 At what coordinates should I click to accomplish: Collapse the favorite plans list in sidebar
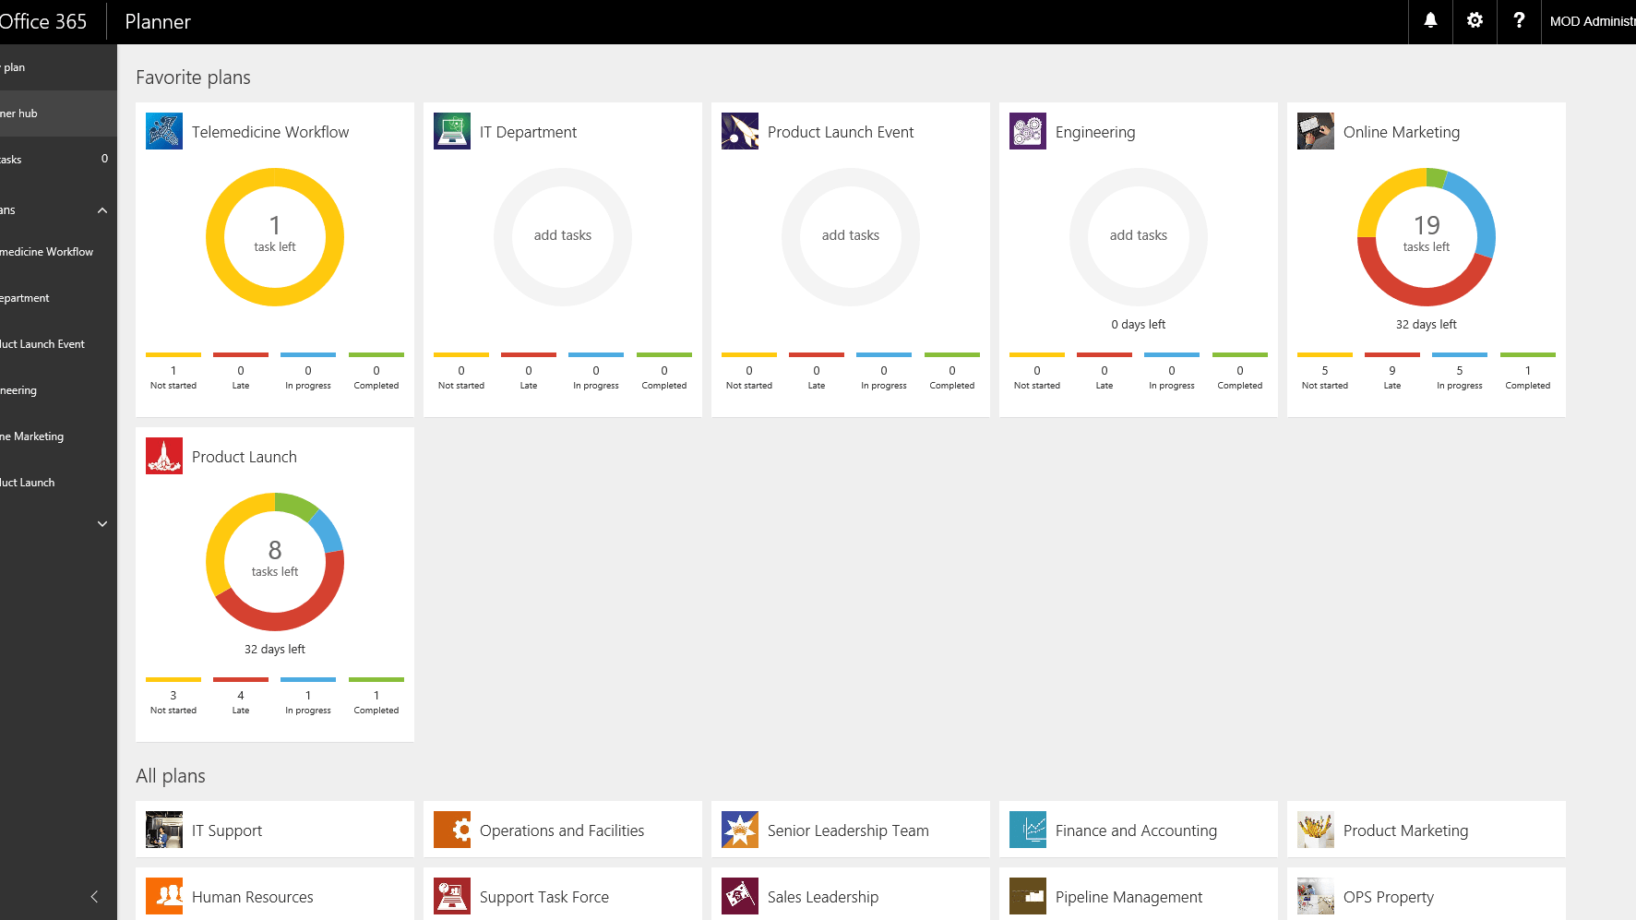pyautogui.click(x=102, y=210)
